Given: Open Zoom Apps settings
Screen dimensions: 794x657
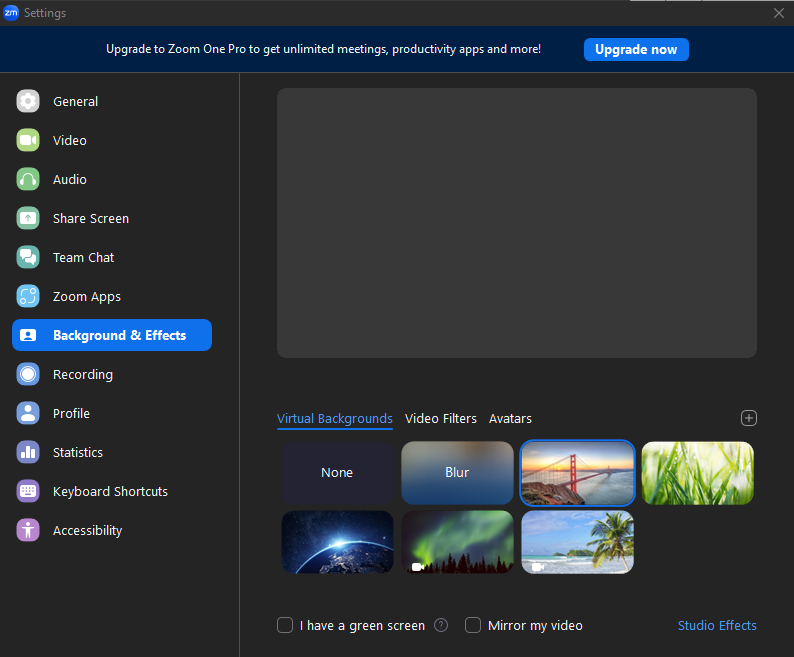Looking at the screenshot, I should [x=112, y=296].
